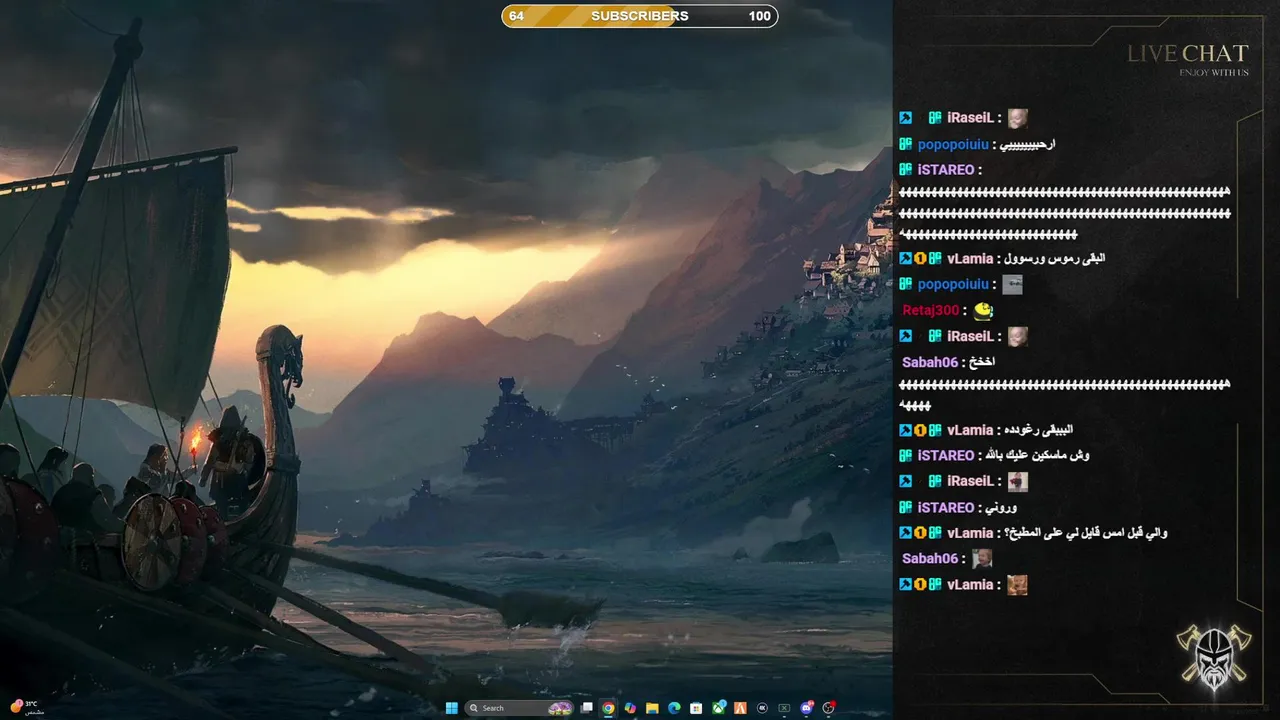Select vLamia message about المطبخ
Image resolution: width=1280 pixels, height=720 pixels.
coord(1033,533)
